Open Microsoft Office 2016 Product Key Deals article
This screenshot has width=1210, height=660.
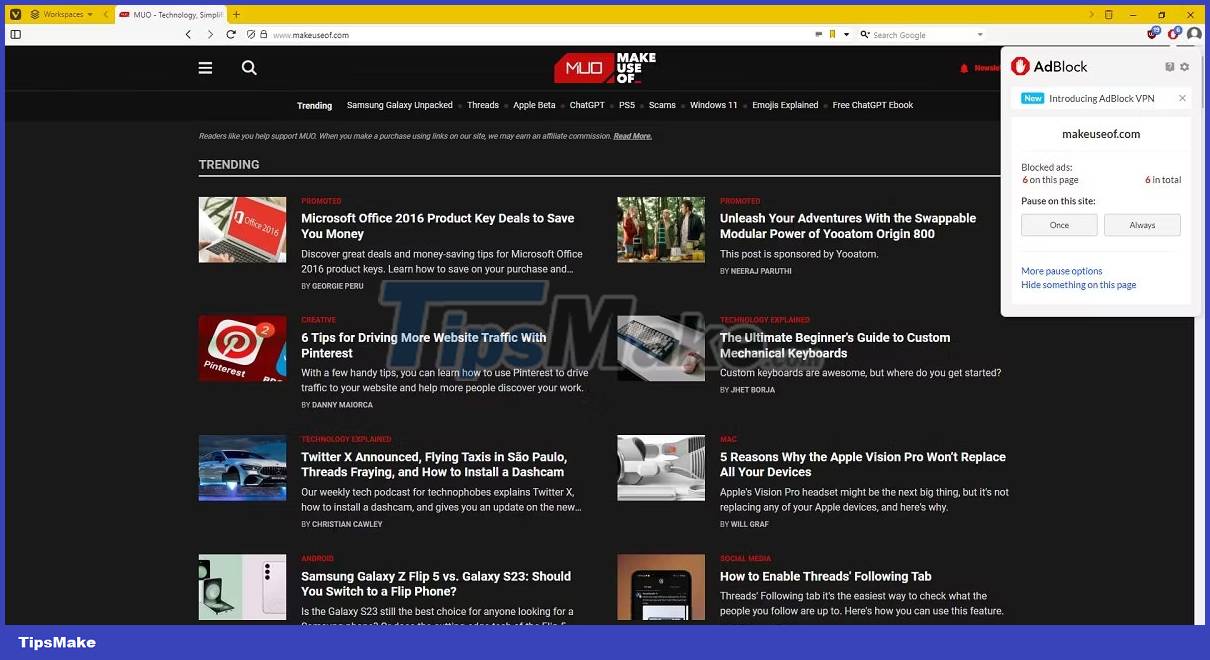point(438,226)
